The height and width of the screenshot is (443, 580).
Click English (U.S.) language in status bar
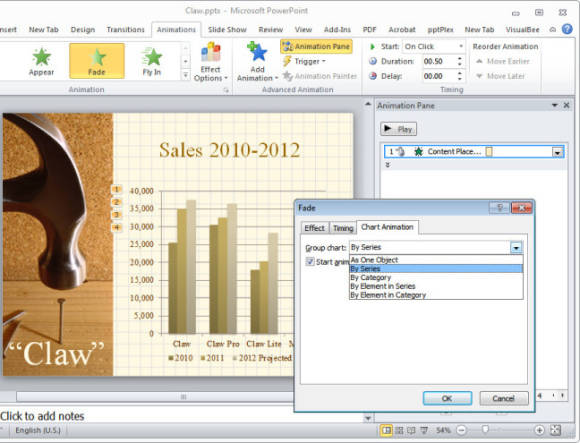click(38, 430)
